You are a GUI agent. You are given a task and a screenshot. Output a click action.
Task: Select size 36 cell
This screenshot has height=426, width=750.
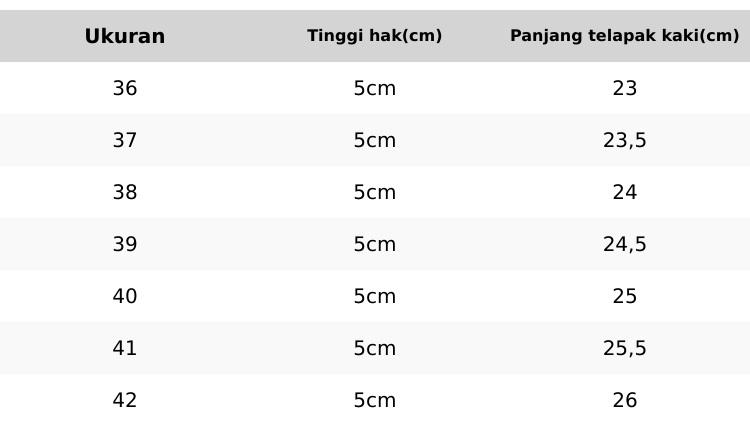click(125, 89)
